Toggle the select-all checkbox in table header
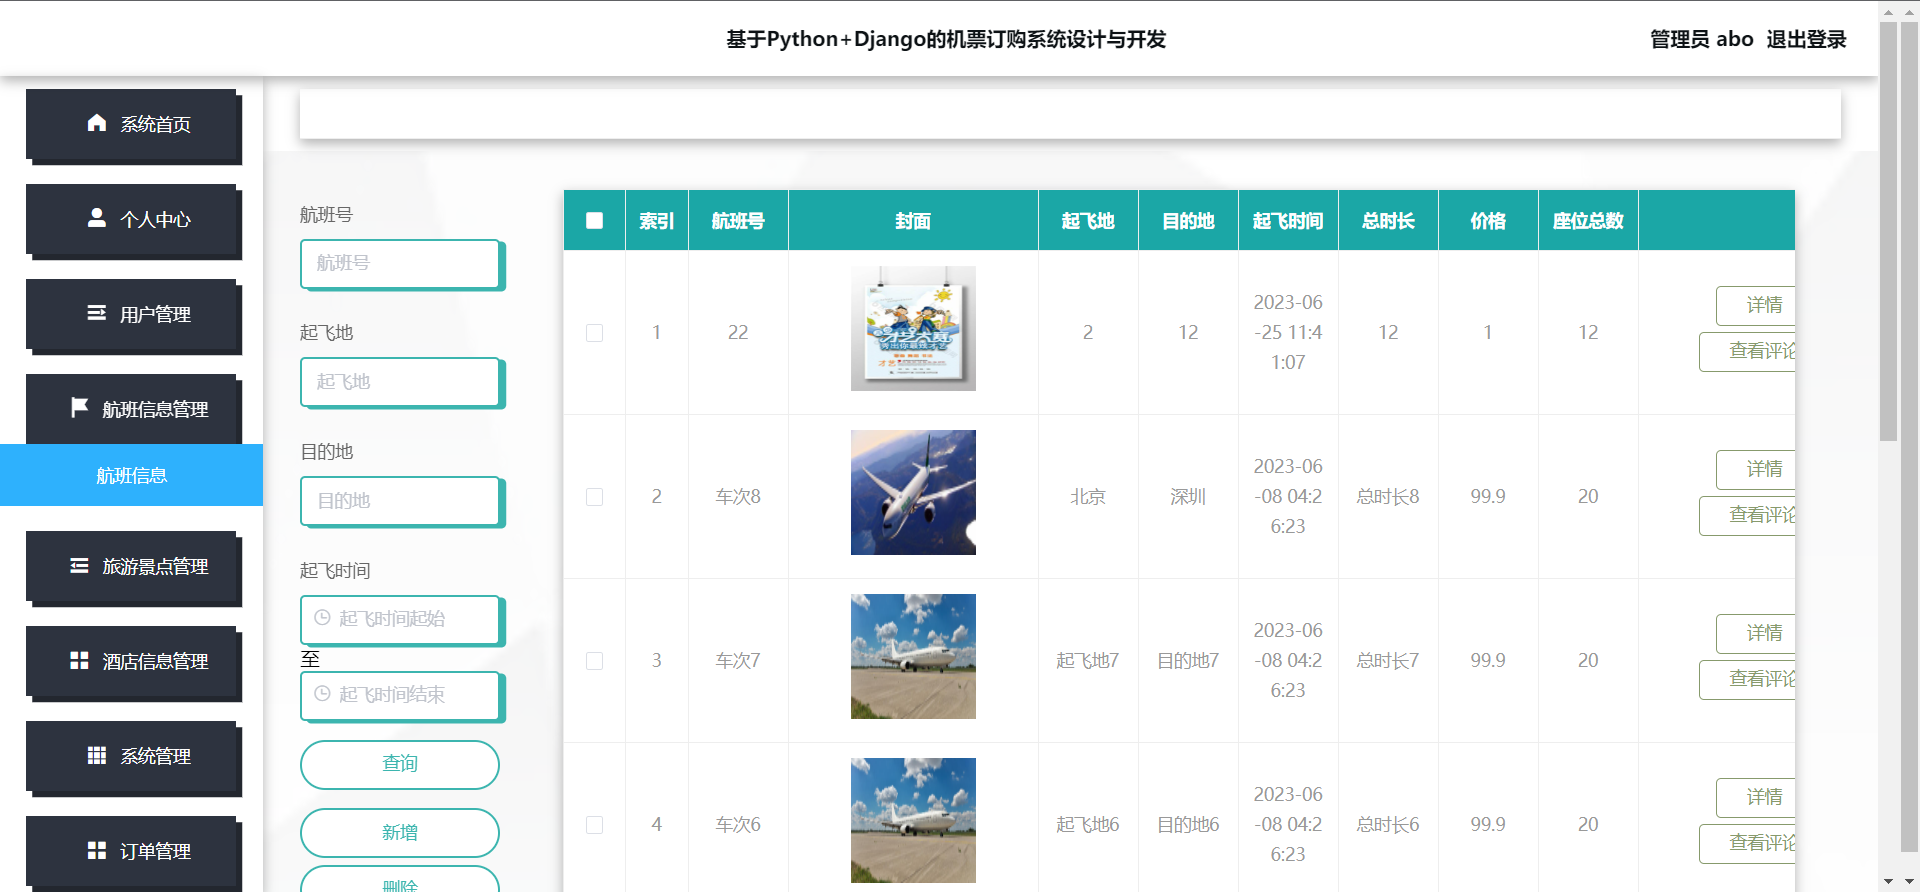The image size is (1920, 892). [x=594, y=220]
